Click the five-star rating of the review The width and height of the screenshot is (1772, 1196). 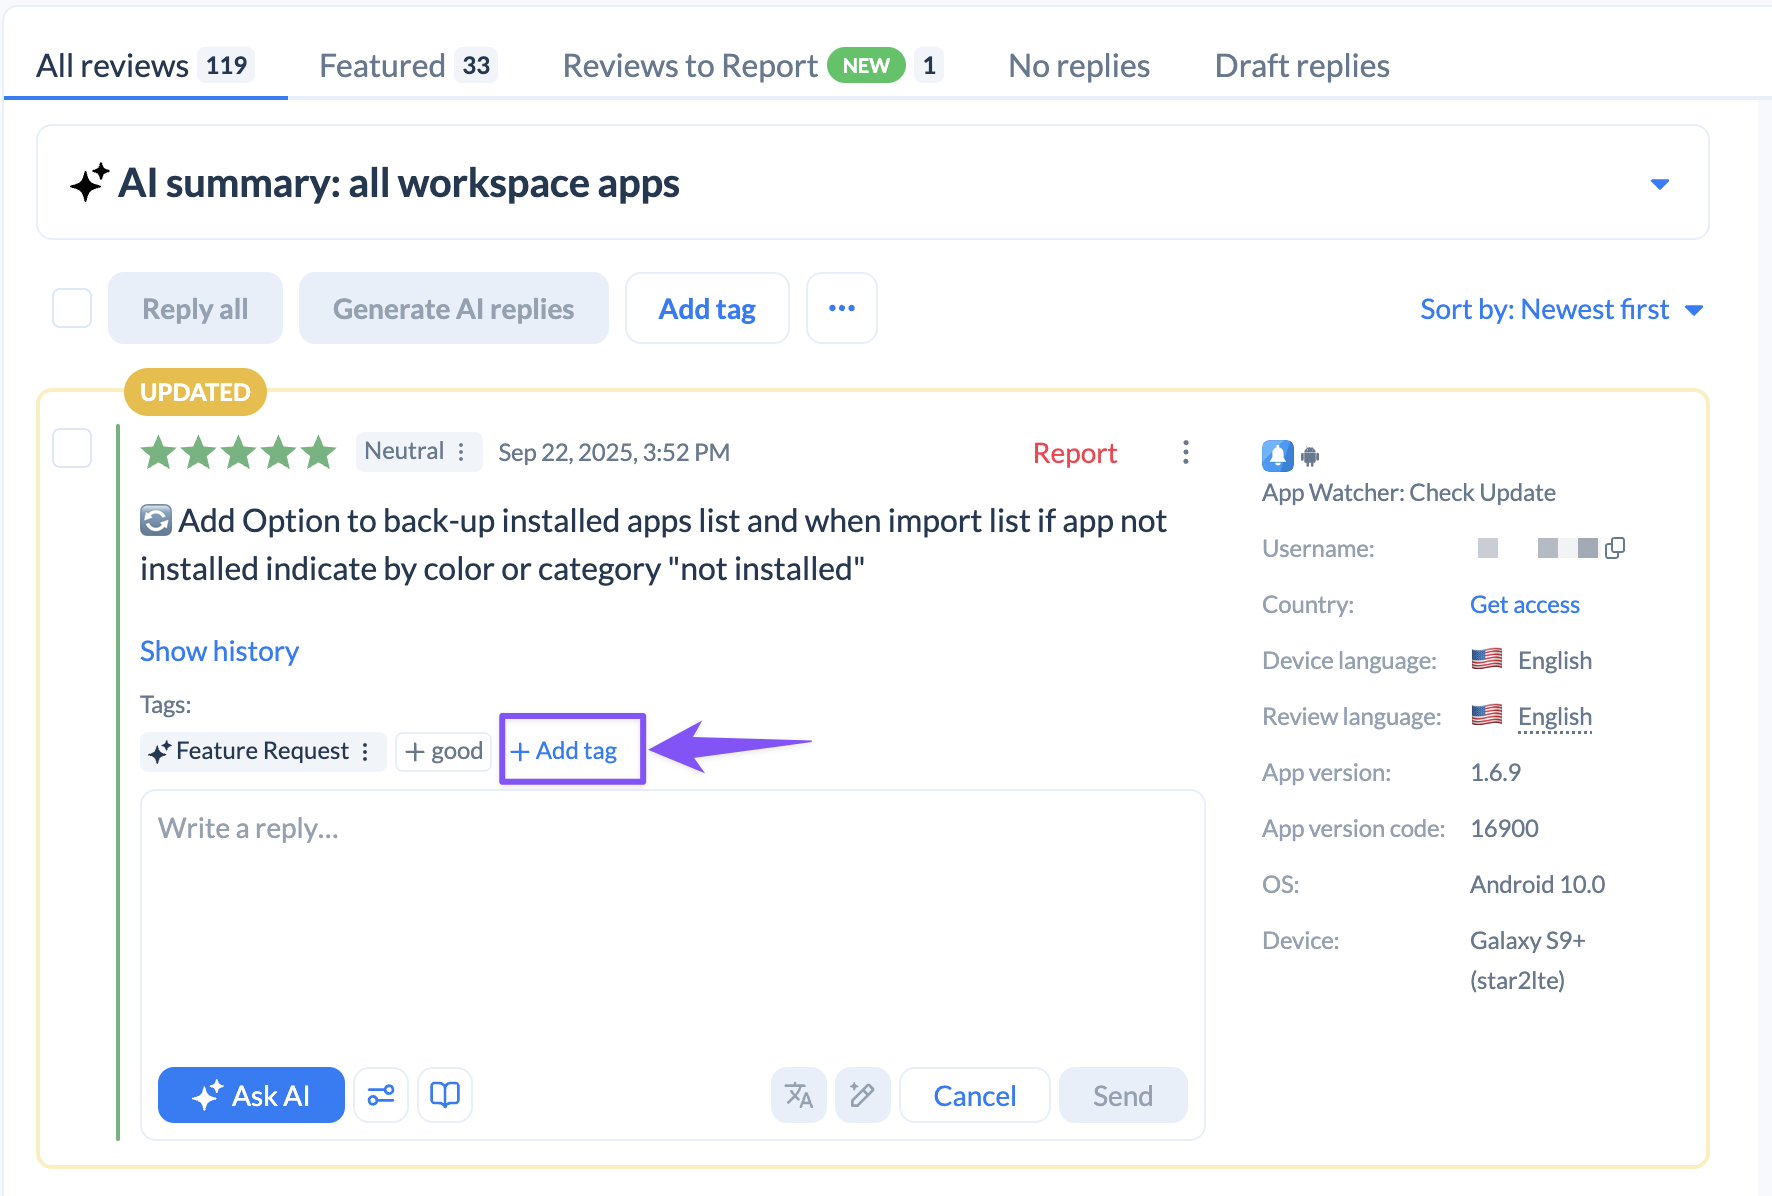(238, 452)
